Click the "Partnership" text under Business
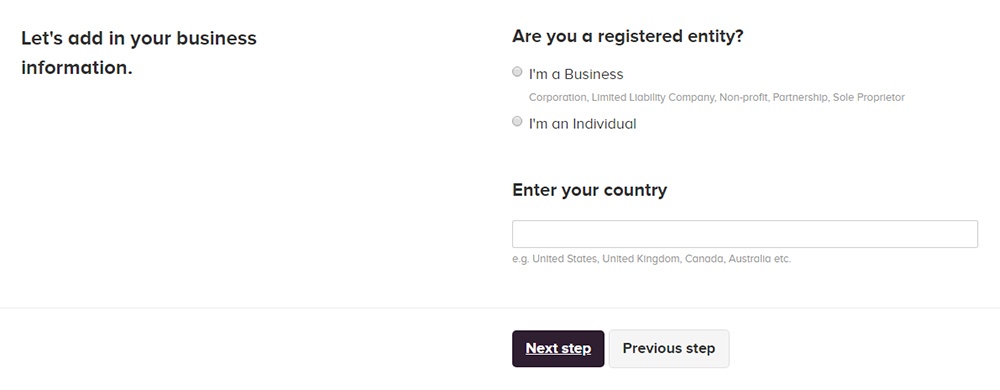This screenshot has height=390, width=1000. [800, 98]
